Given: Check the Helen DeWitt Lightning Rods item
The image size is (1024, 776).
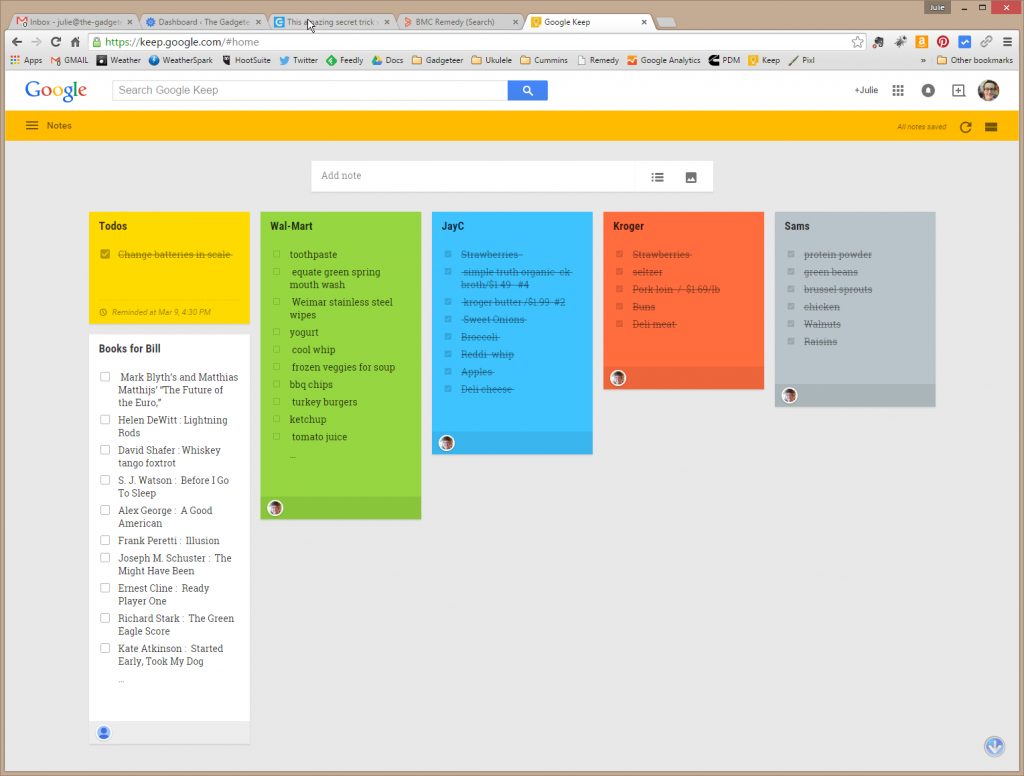Looking at the screenshot, I should coord(105,419).
